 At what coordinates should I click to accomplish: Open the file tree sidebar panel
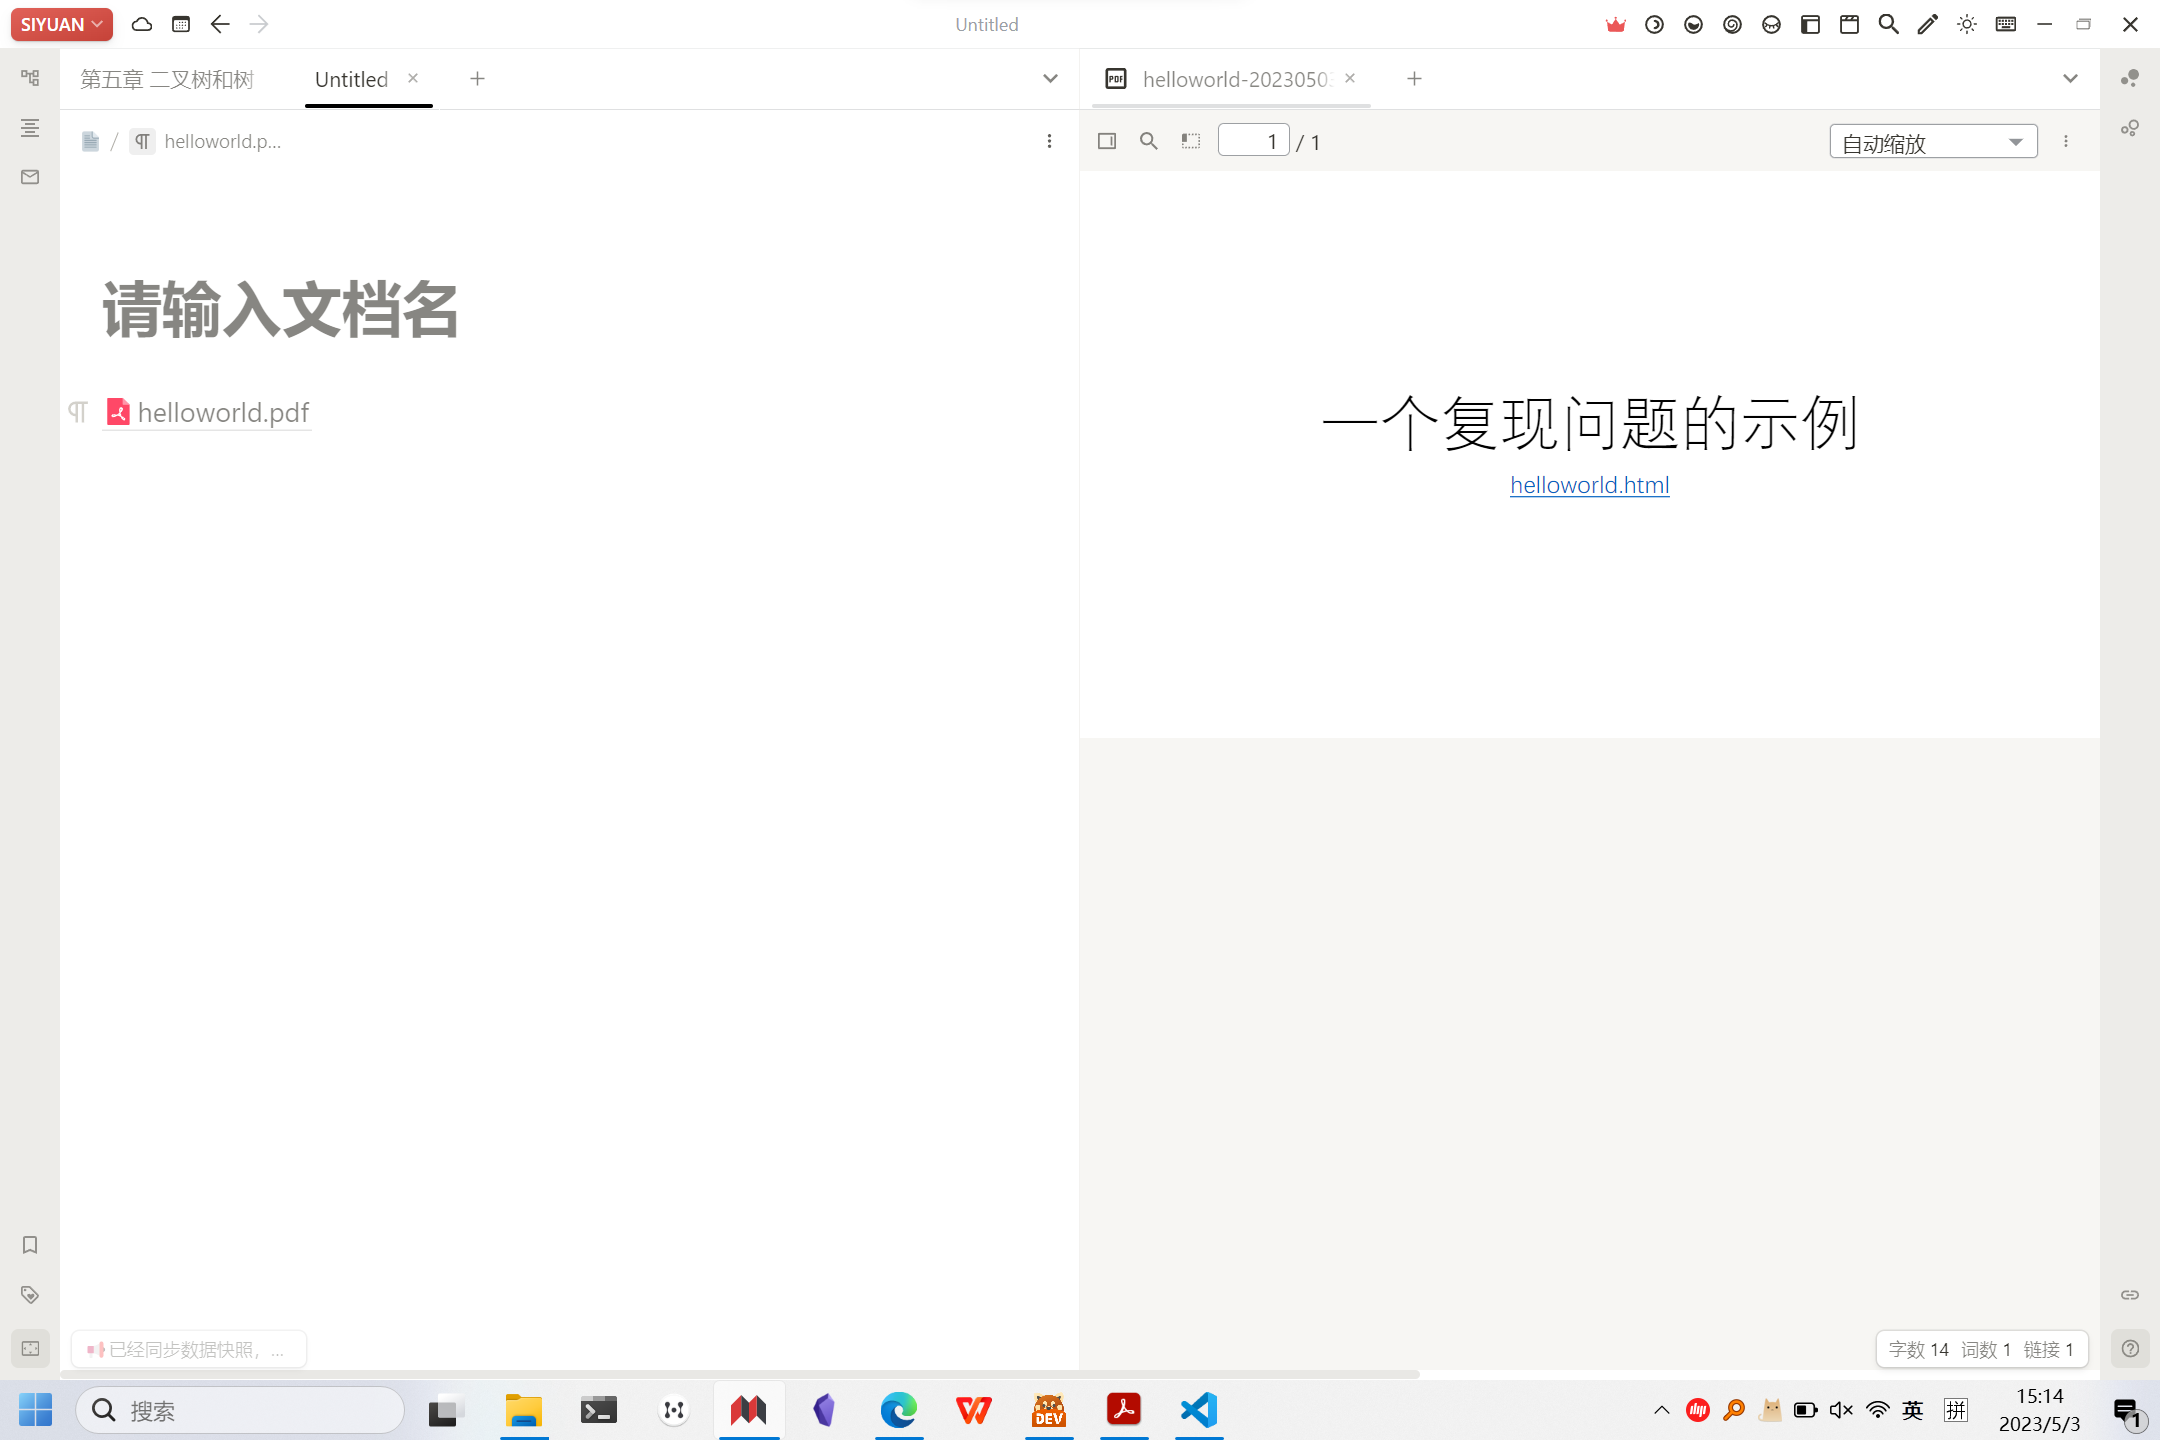coord(30,78)
